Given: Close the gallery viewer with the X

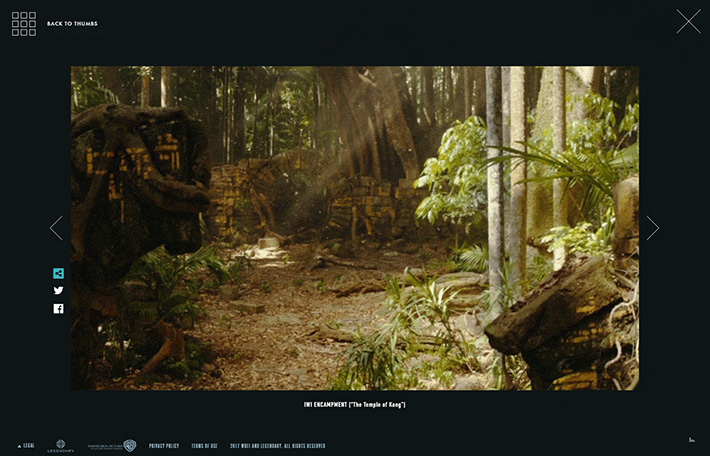Looking at the screenshot, I should pos(688,21).
